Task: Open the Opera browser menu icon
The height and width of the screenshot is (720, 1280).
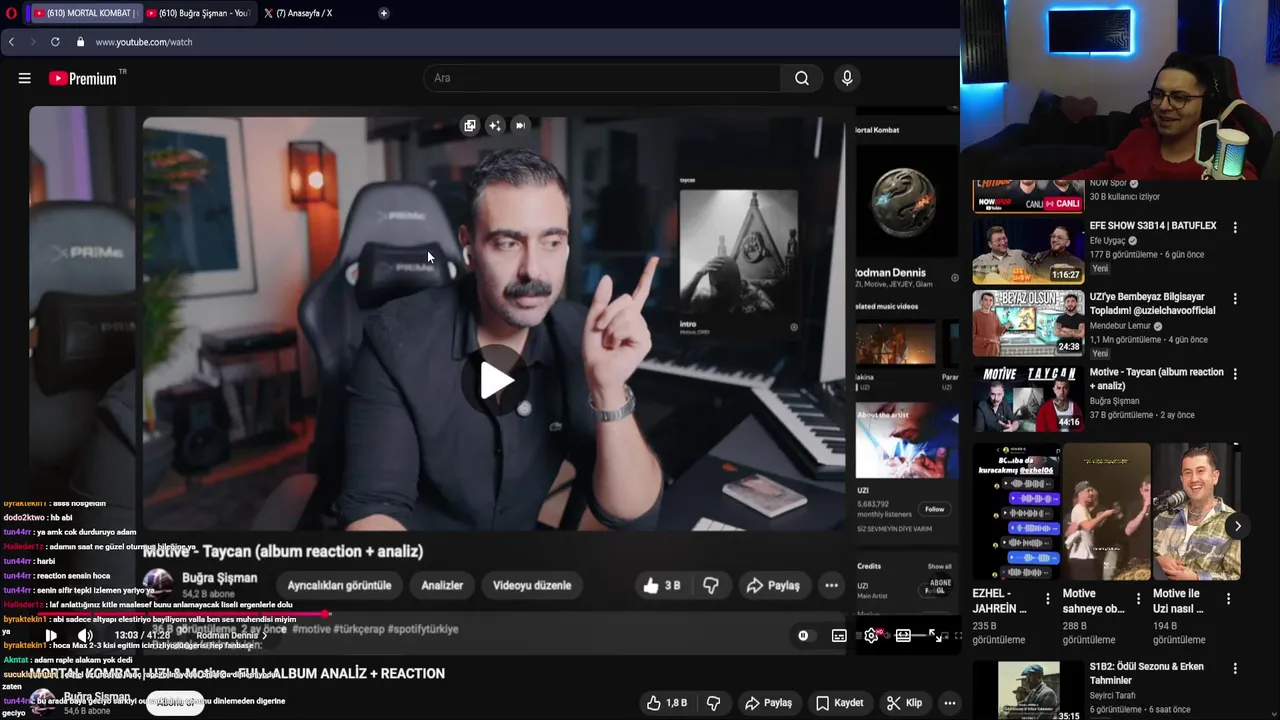Action: [x=10, y=13]
